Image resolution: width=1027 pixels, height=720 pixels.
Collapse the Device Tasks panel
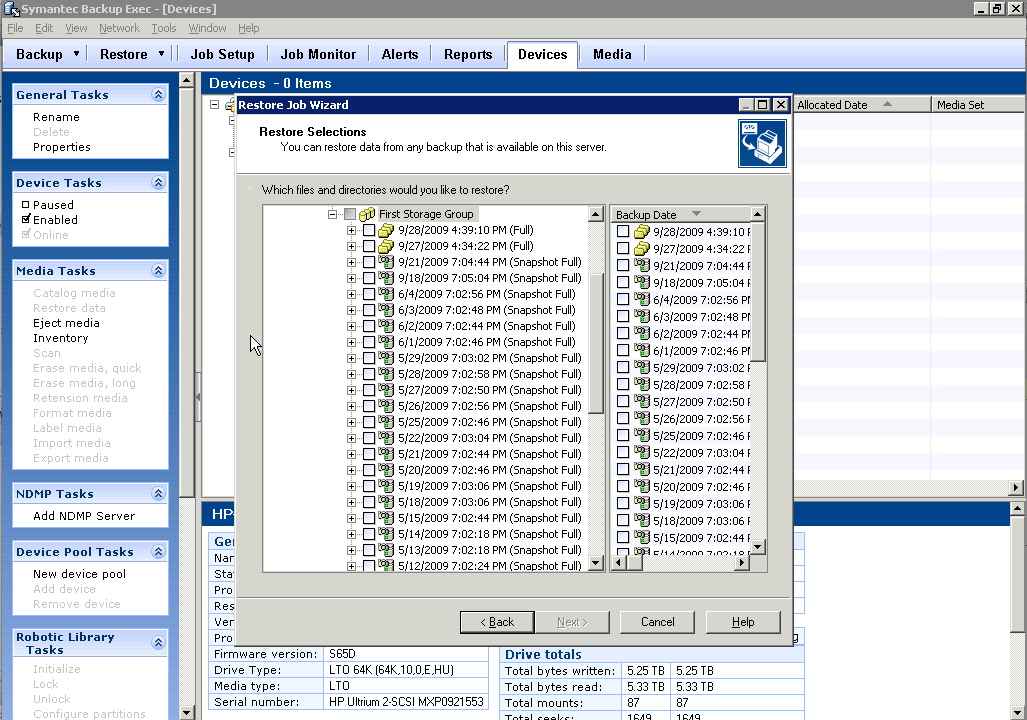pos(158,183)
